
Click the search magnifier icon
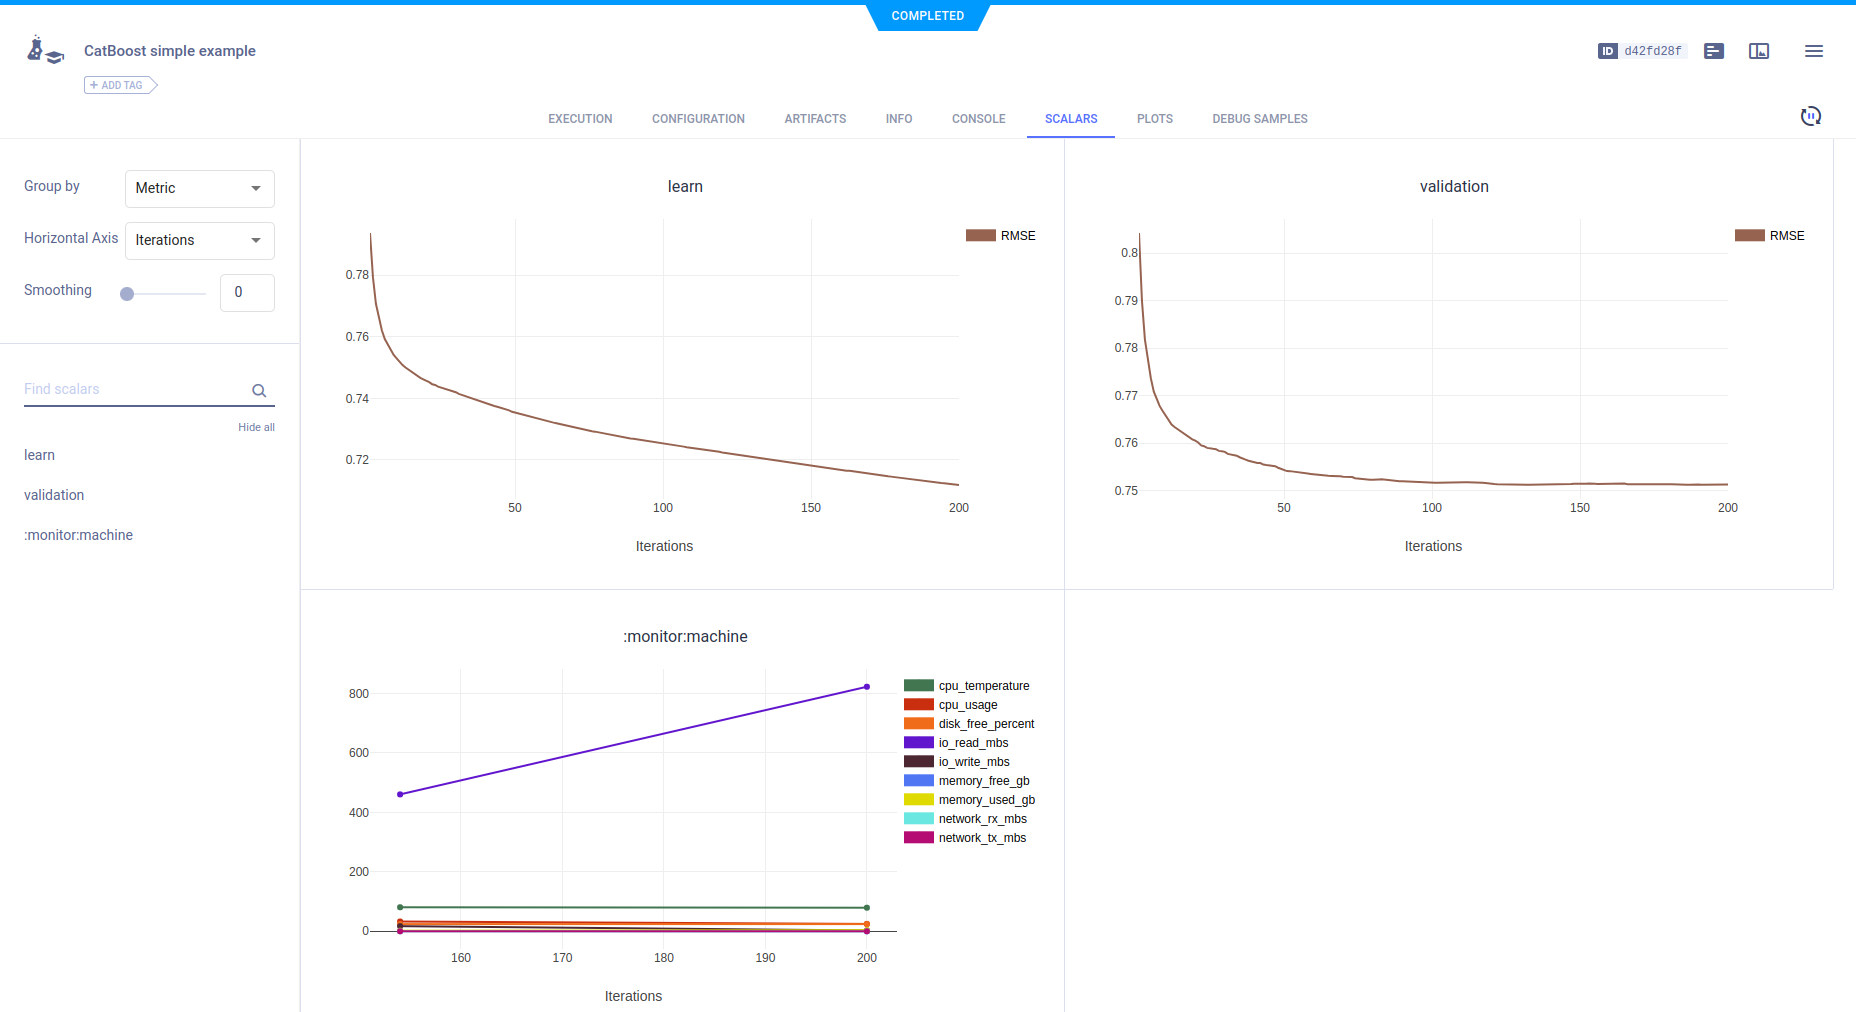click(x=259, y=391)
